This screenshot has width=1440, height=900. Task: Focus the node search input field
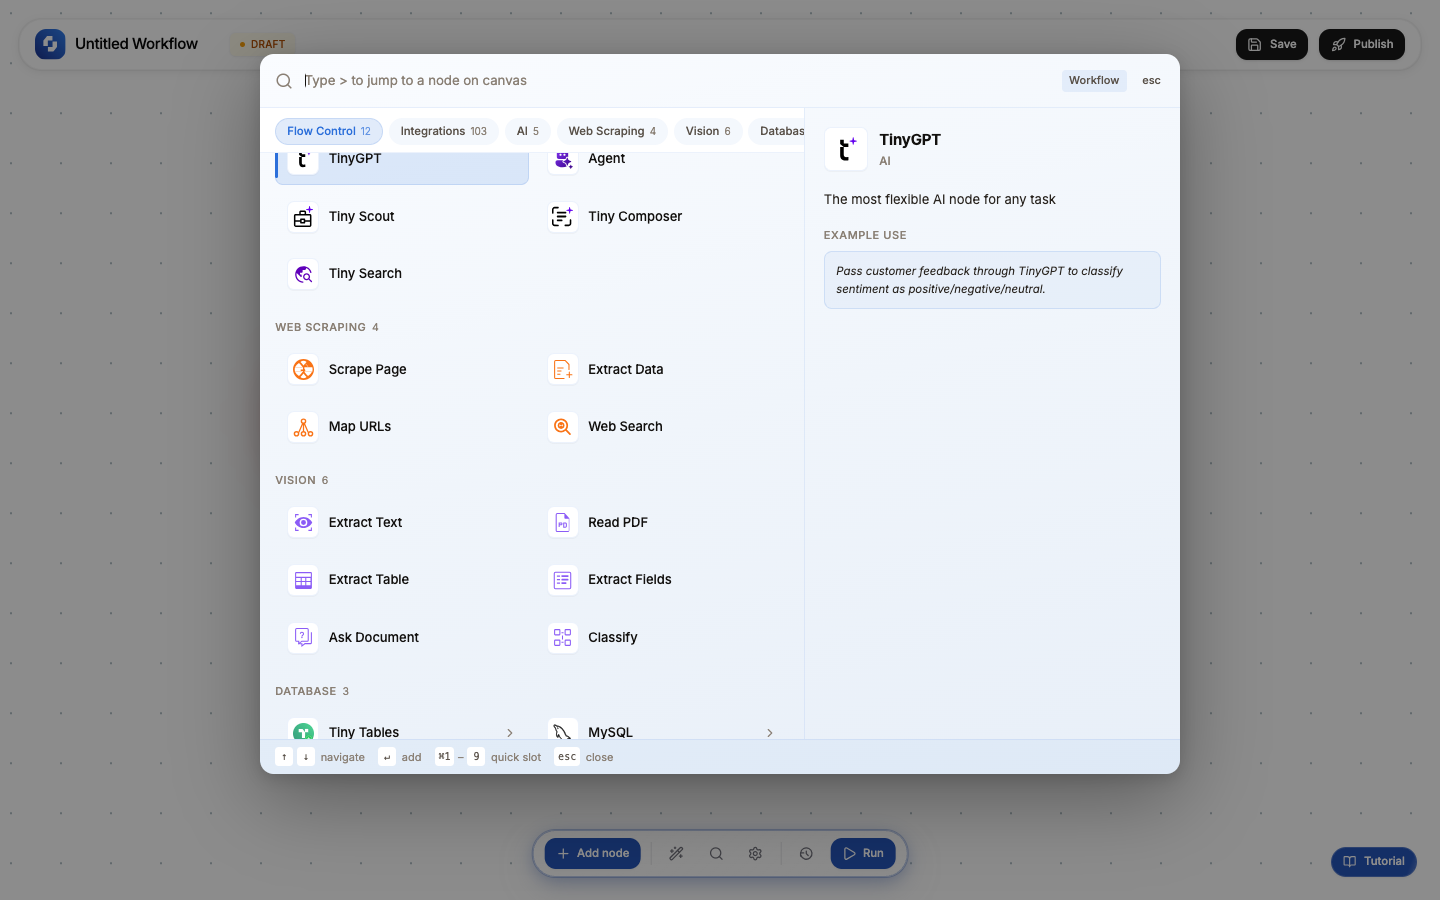[676, 81]
